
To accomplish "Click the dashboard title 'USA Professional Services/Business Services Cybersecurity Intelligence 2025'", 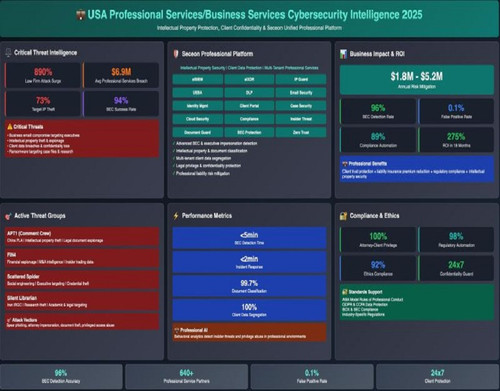I will pyautogui.click(x=255, y=15).
